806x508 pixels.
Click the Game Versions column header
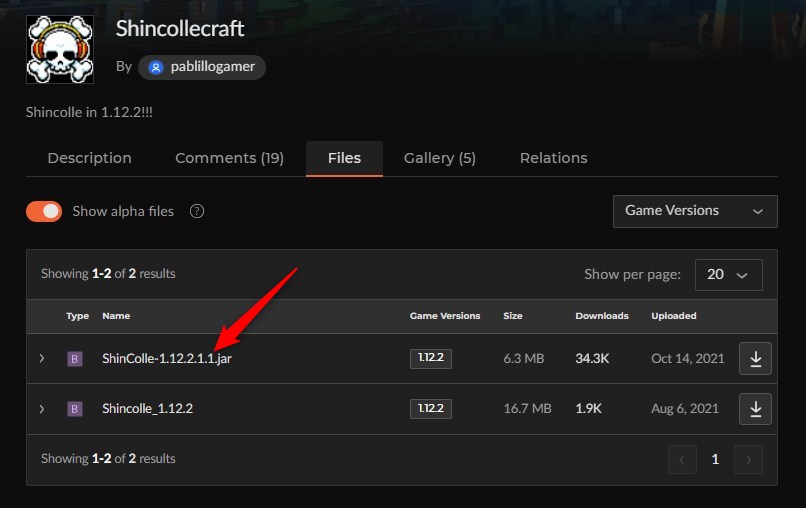(x=445, y=316)
